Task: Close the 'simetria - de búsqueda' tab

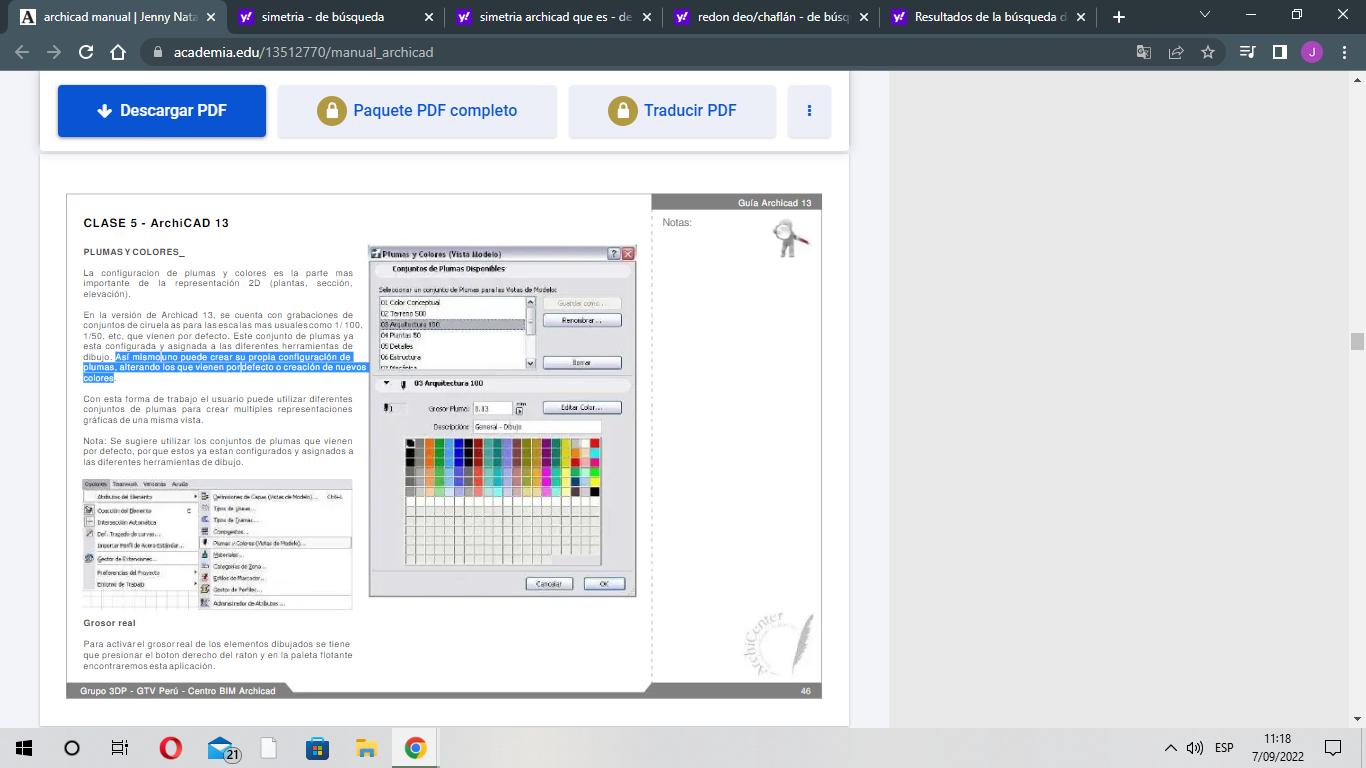Action: tap(429, 17)
